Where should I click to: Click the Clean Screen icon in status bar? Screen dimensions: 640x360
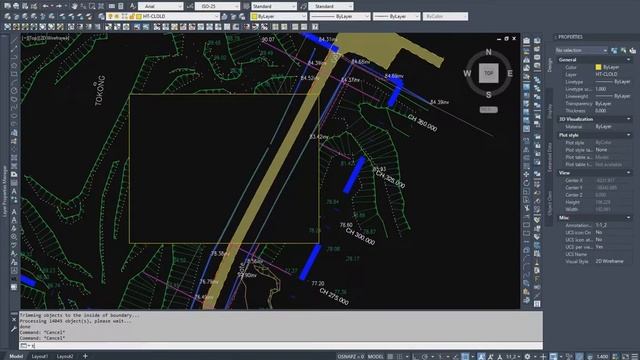626,356
